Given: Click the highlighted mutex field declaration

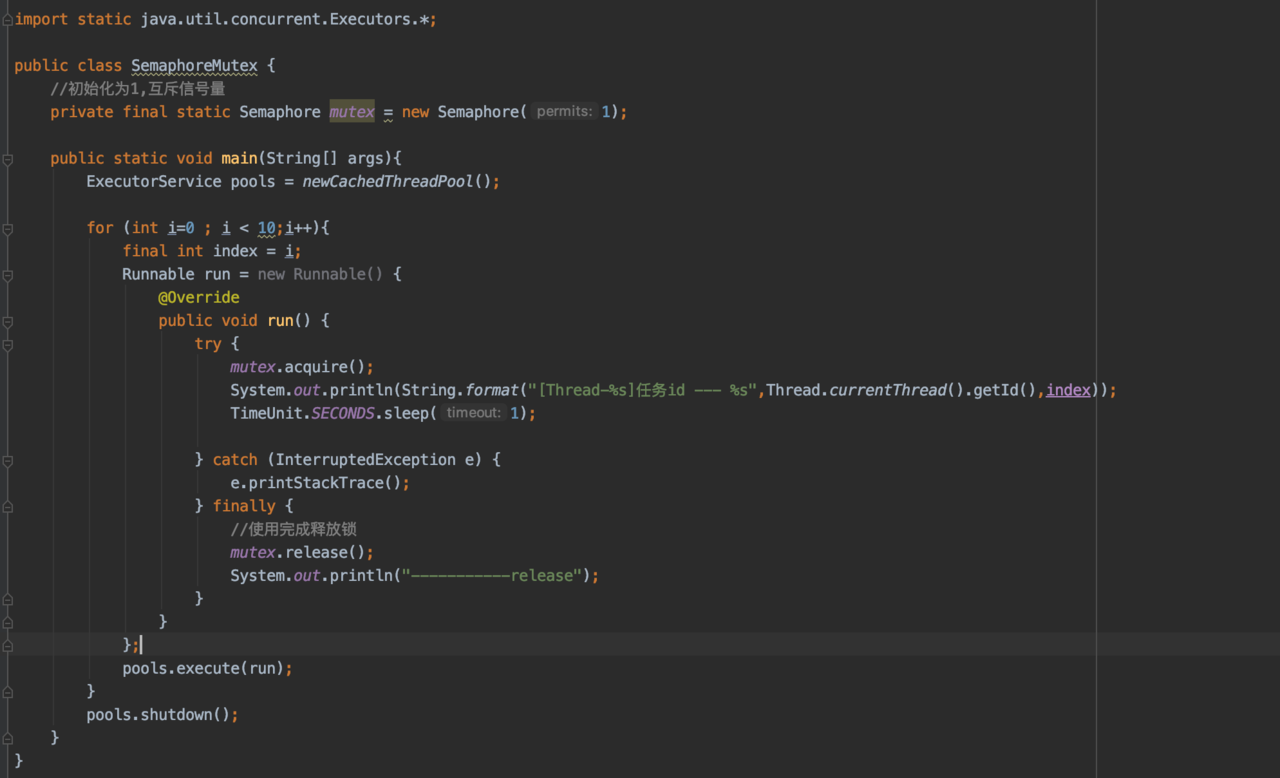Looking at the screenshot, I should pyautogui.click(x=352, y=112).
